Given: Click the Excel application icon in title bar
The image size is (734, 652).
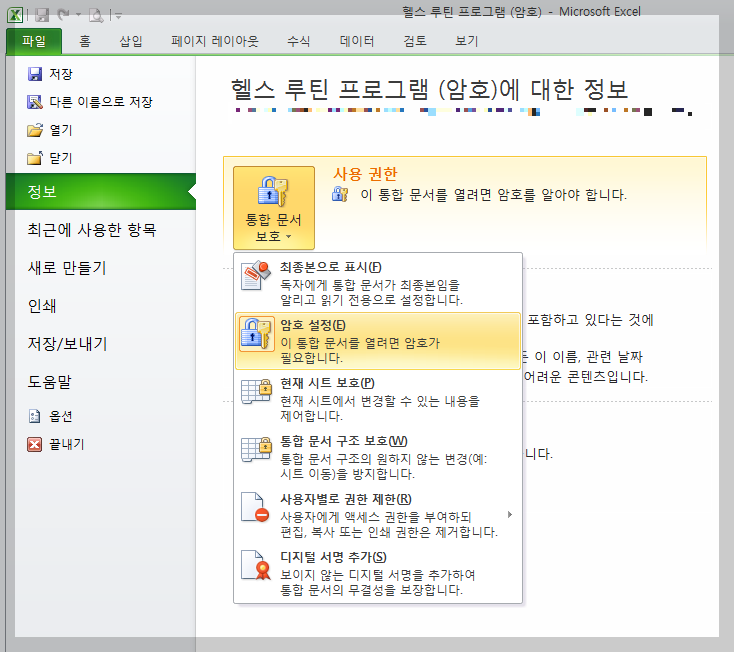Looking at the screenshot, I should (15, 15).
